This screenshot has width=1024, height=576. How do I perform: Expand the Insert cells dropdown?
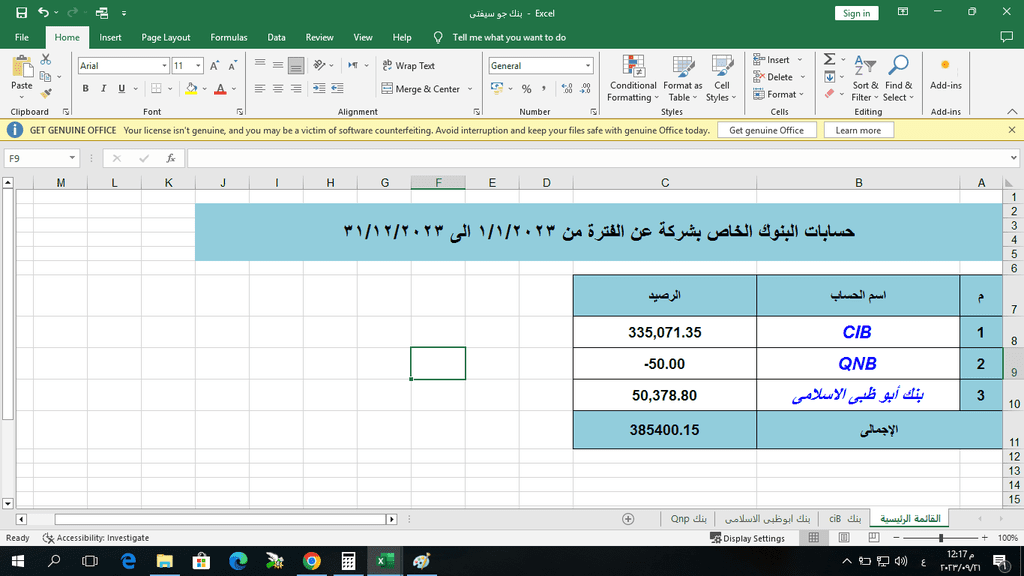click(x=800, y=59)
